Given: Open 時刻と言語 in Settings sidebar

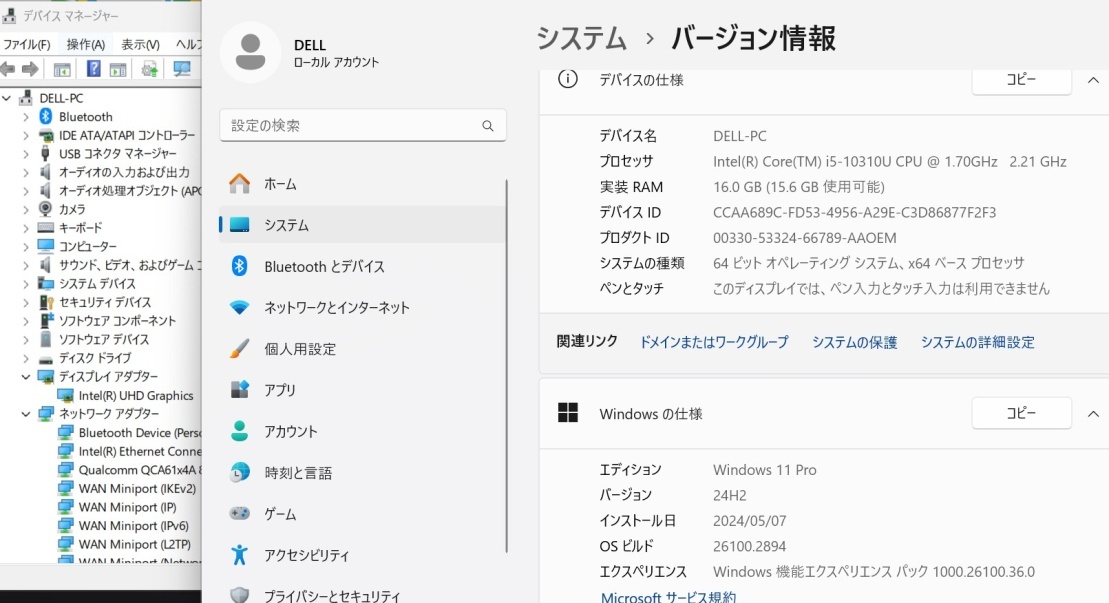Looking at the screenshot, I should [x=362, y=473].
